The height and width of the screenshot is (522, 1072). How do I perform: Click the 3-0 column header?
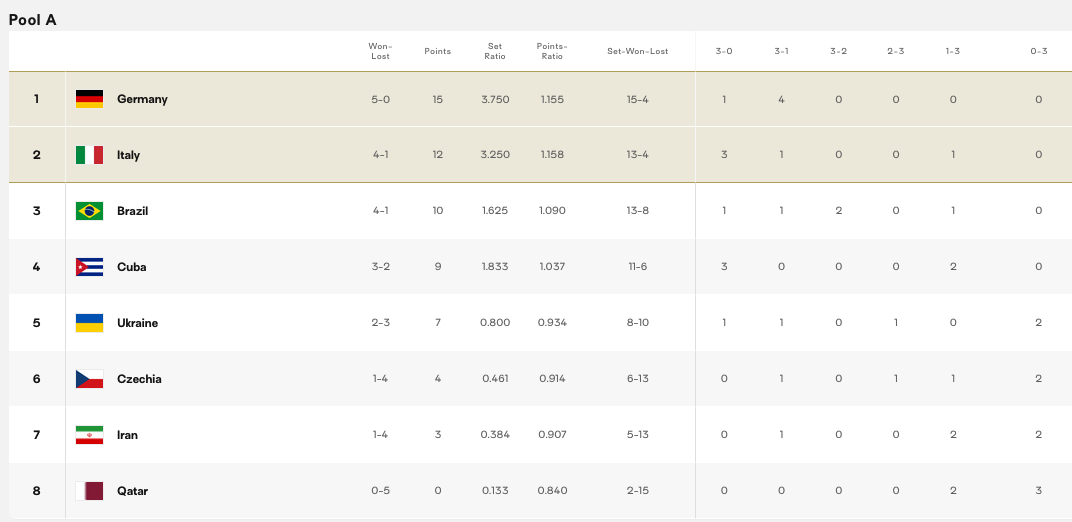(724, 51)
